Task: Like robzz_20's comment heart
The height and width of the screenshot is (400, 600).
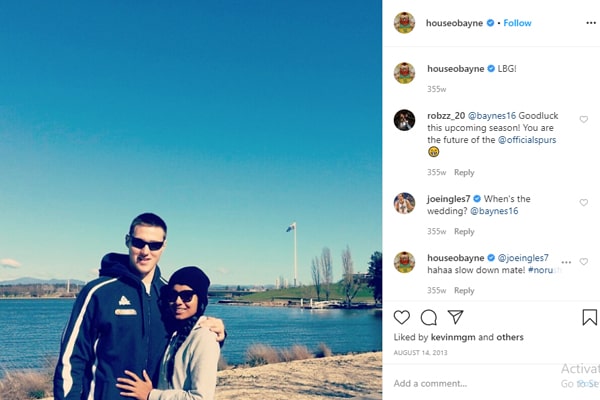Action: tap(584, 119)
